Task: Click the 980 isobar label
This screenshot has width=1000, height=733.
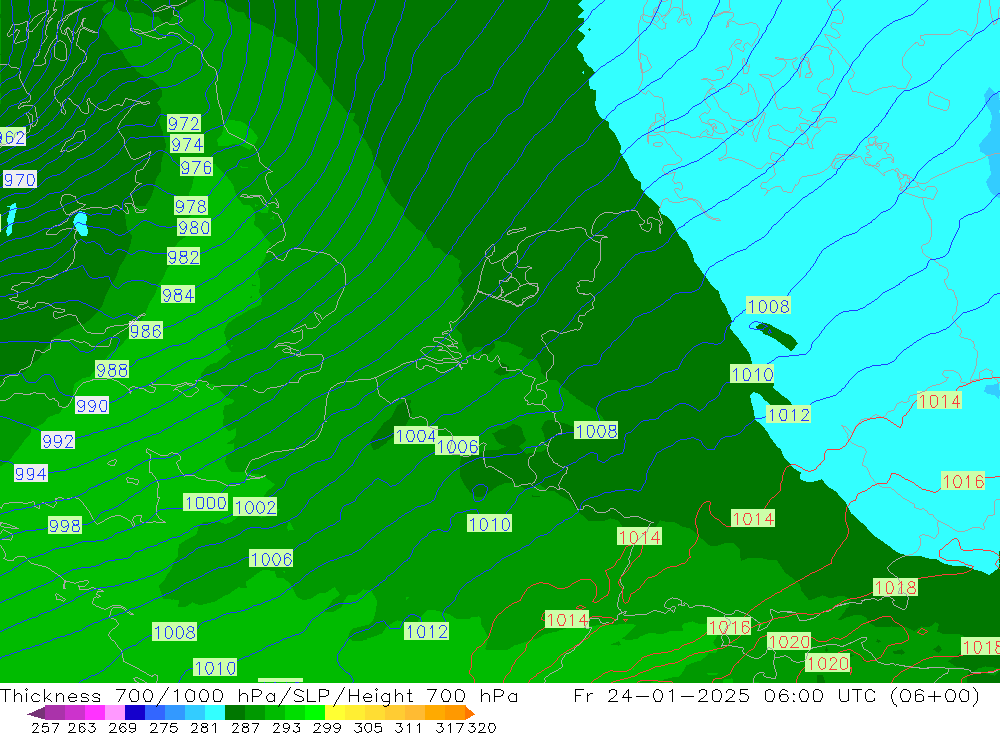Action: [194, 228]
